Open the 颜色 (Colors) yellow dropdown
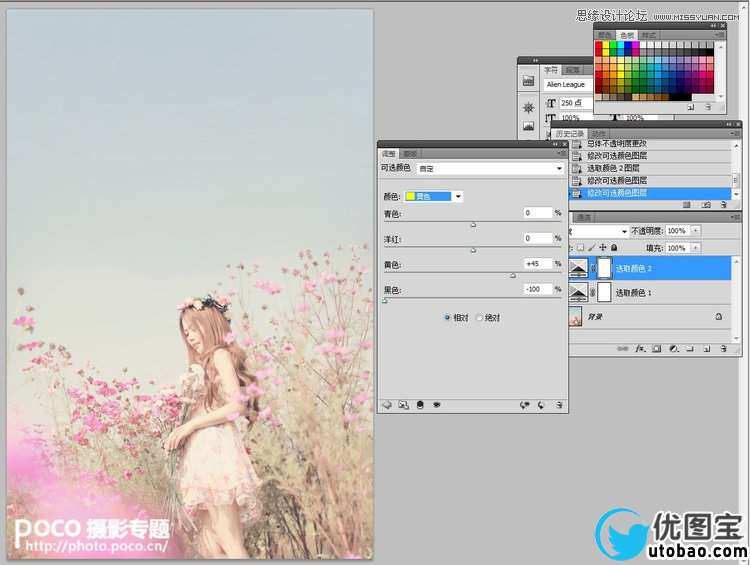 point(458,197)
